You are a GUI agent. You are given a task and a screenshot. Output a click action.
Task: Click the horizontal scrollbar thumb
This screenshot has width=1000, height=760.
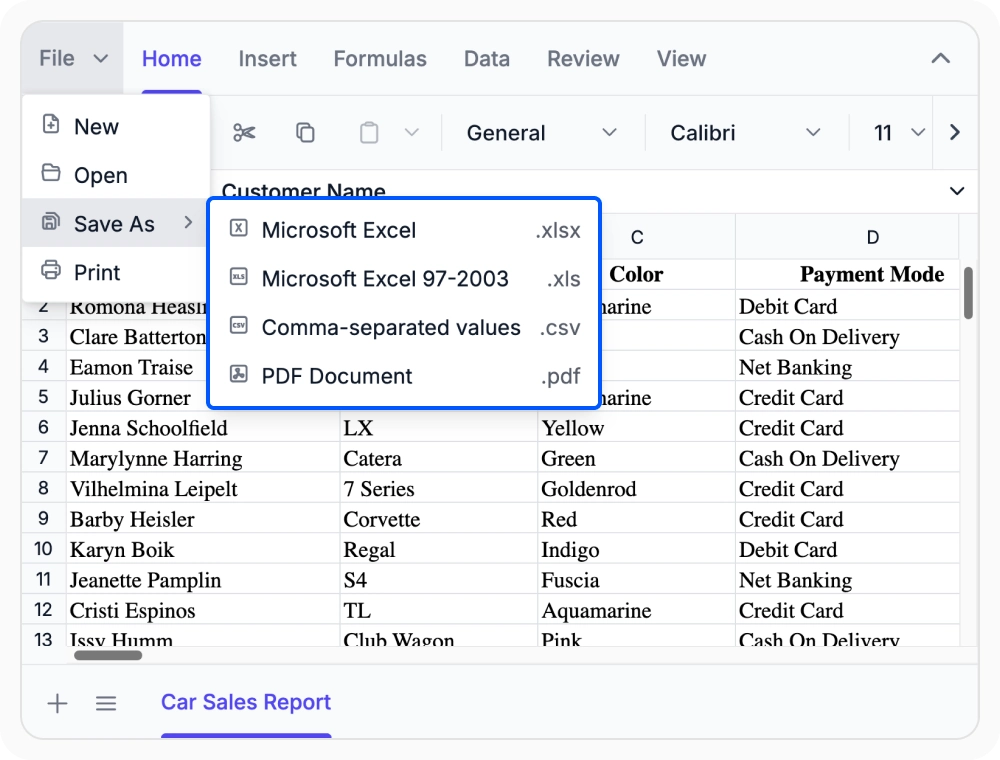click(x=108, y=655)
